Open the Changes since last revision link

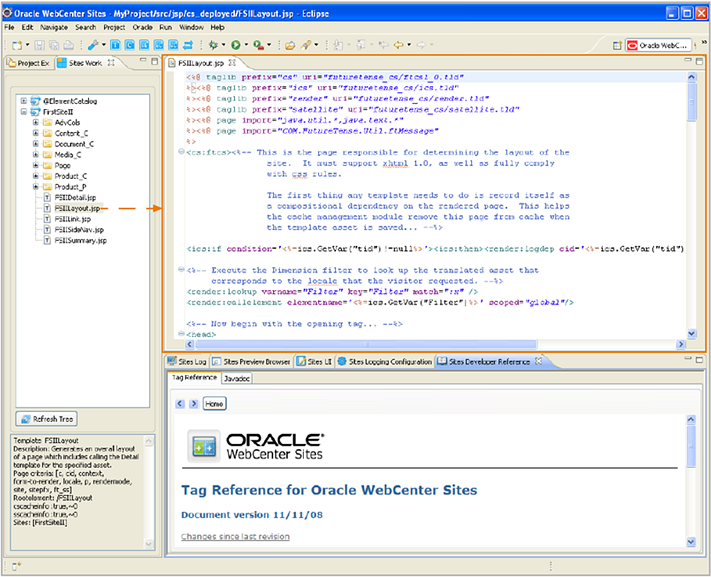click(235, 537)
